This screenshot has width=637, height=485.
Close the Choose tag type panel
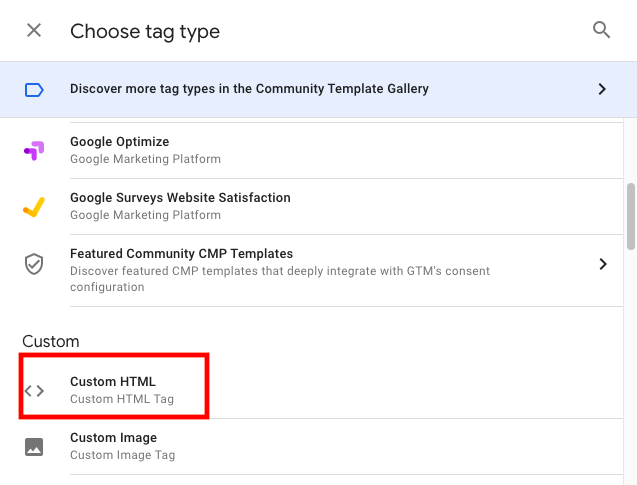[x=34, y=30]
